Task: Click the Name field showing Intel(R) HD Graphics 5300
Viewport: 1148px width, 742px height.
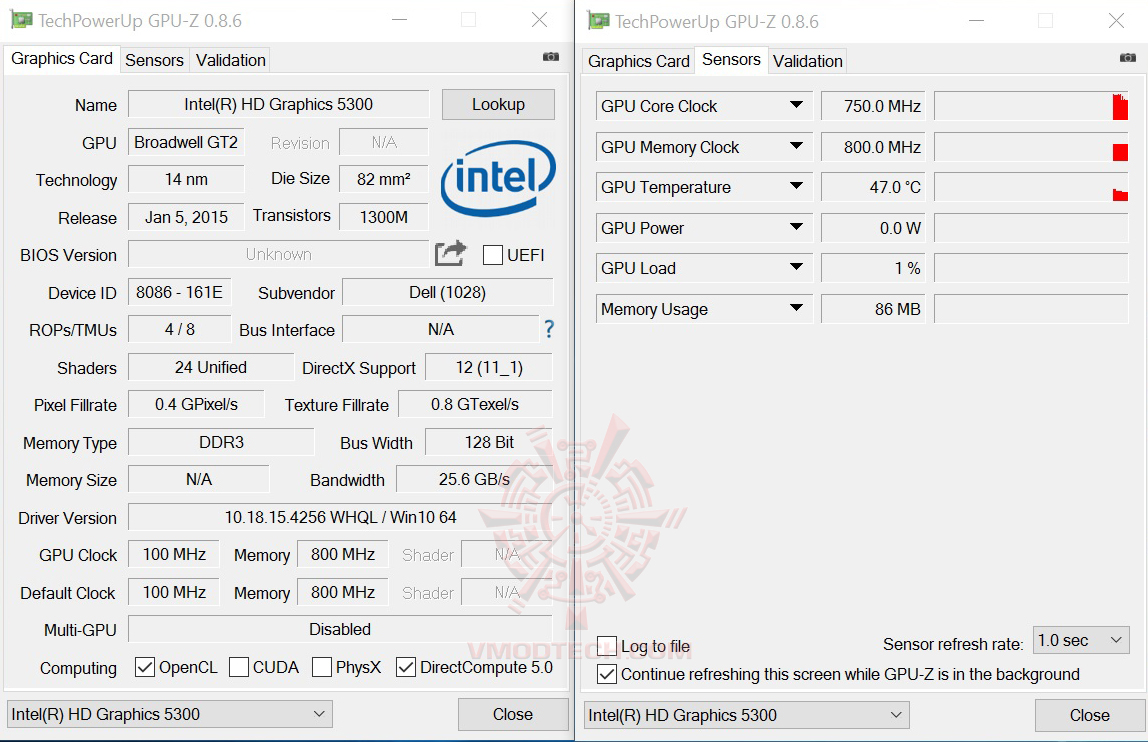Action: coord(278,104)
